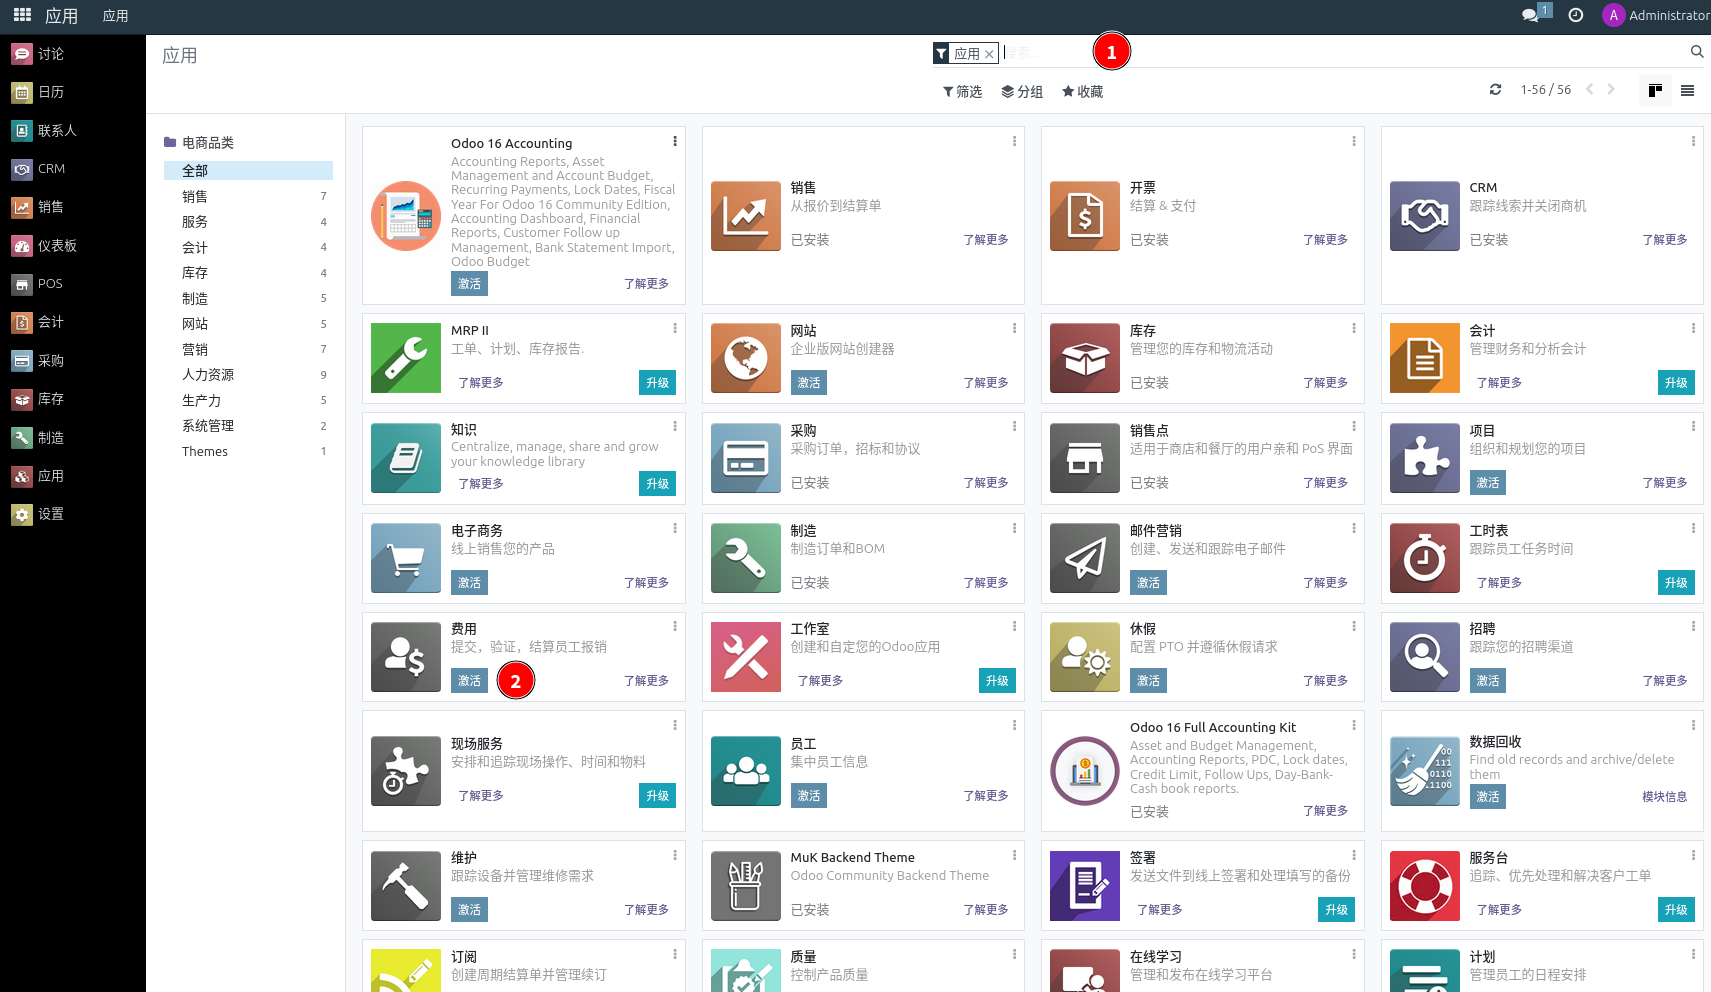Viewport: 1711px width, 992px height.
Task: Click the search magnifier icon
Action: [x=1697, y=52]
